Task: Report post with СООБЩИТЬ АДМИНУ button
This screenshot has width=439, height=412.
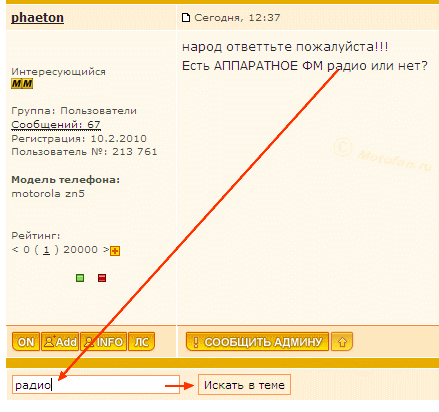Action: (257, 342)
